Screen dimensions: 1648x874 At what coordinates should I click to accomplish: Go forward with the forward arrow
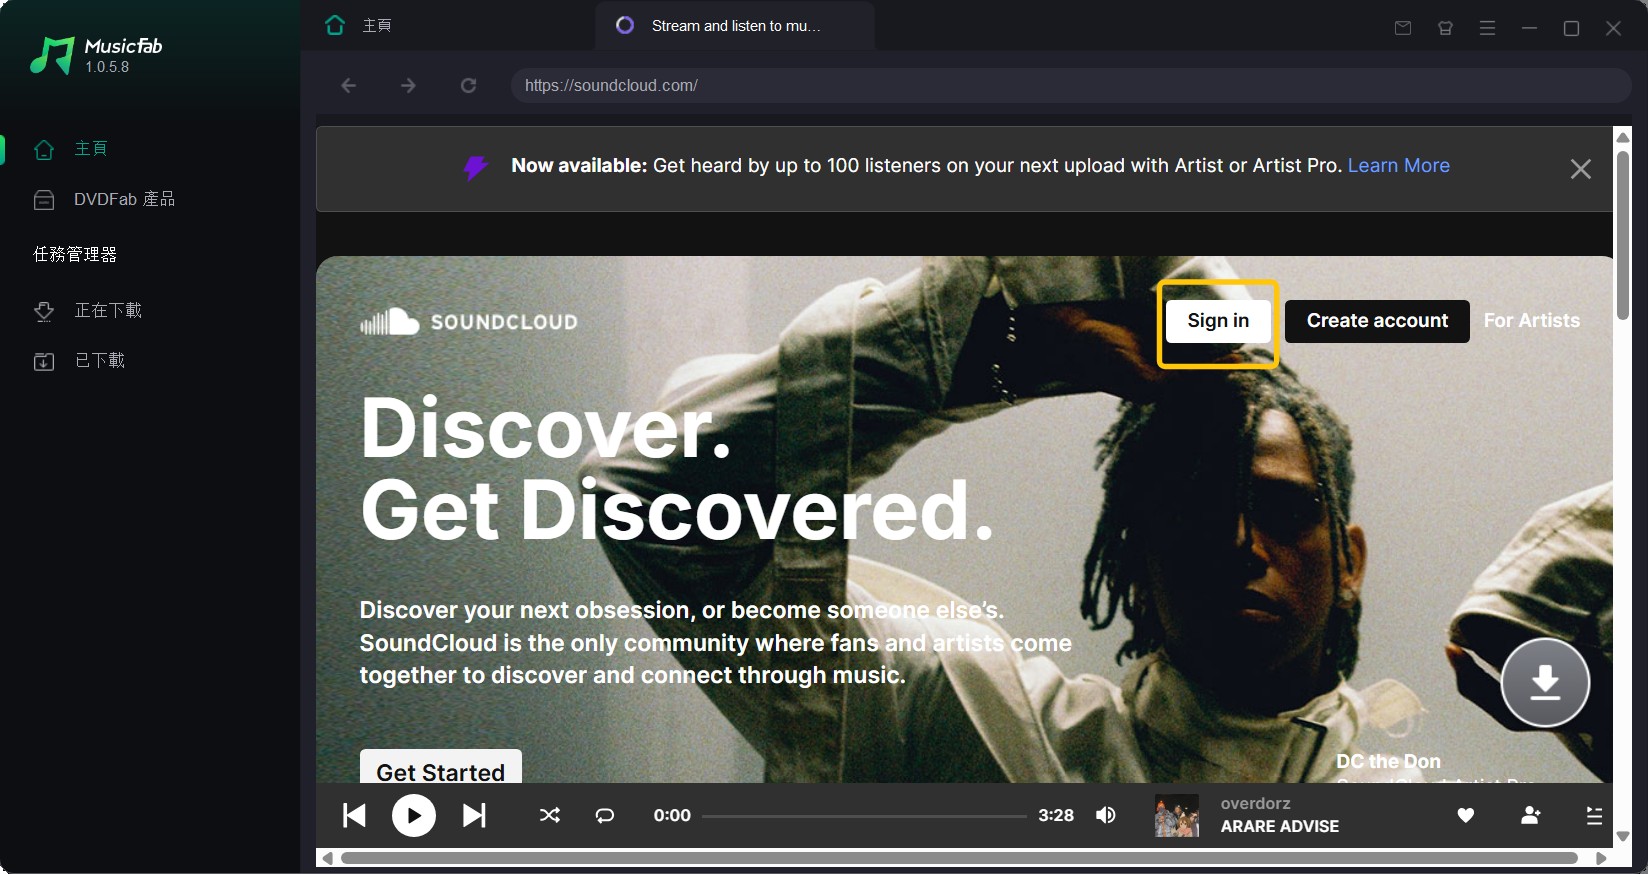pyautogui.click(x=408, y=86)
